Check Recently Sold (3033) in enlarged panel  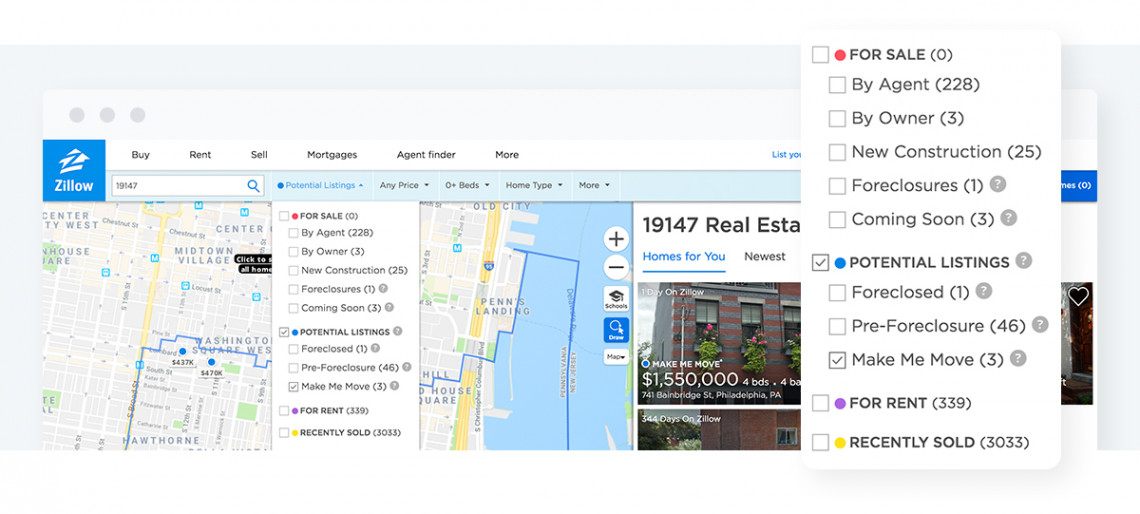click(820, 442)
